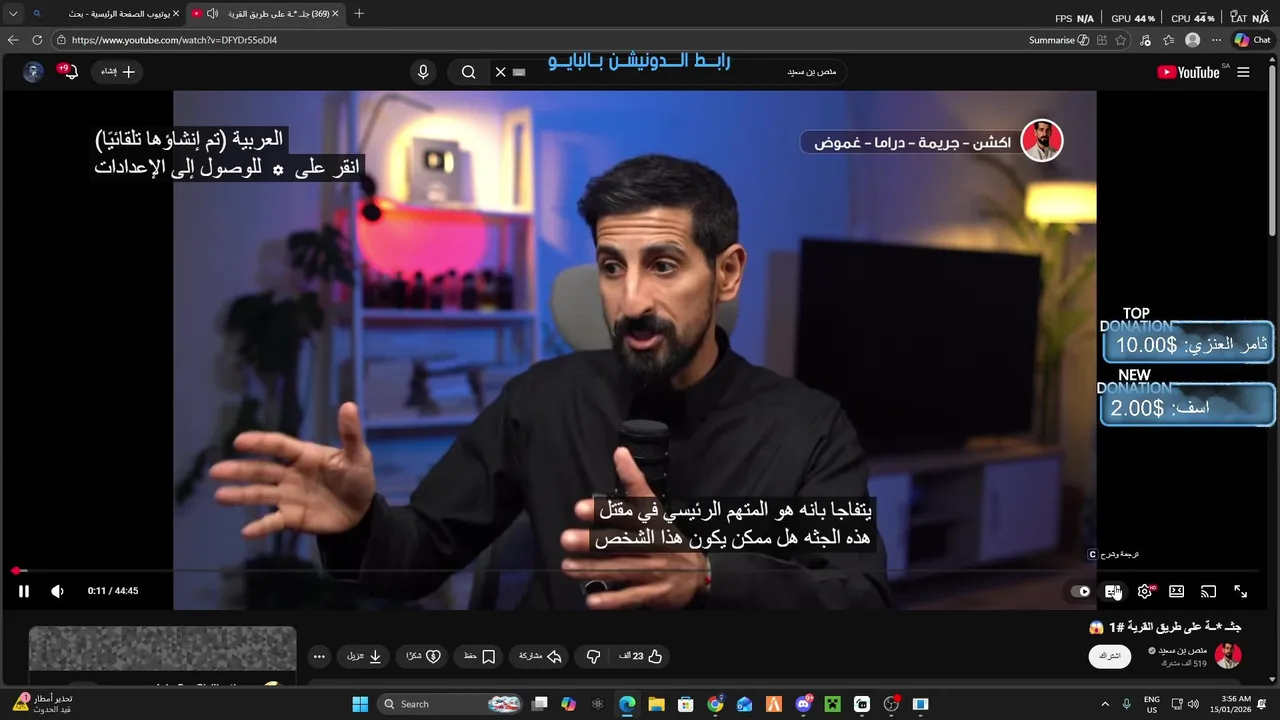
Task: Open favorites list icon
Action: click(1168, 40)
